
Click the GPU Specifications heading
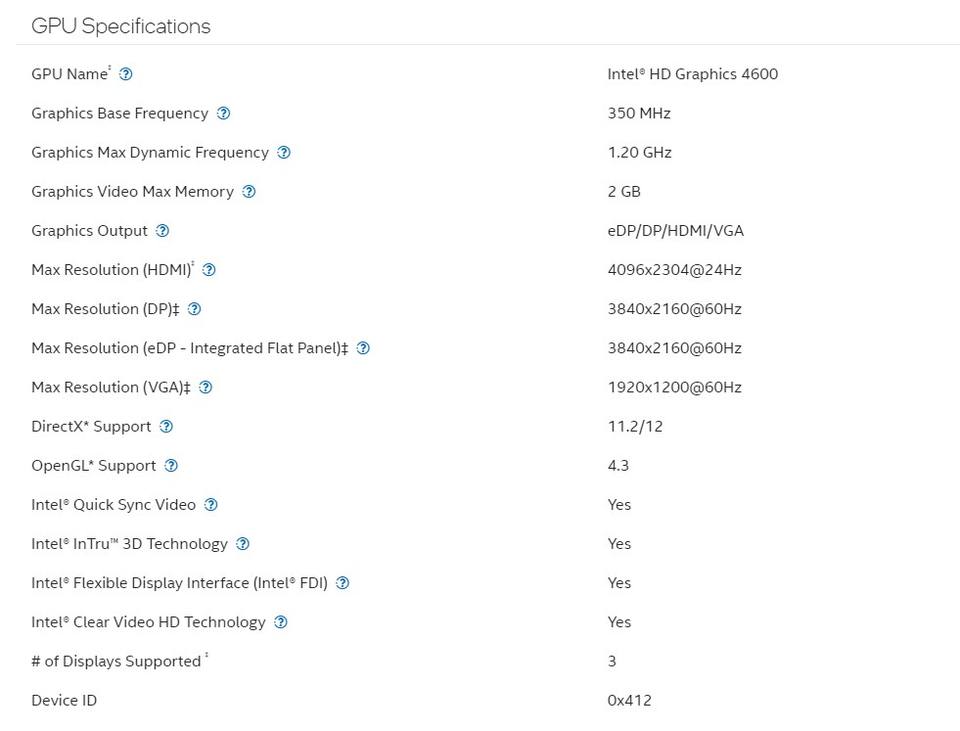[x=121, y=26]
